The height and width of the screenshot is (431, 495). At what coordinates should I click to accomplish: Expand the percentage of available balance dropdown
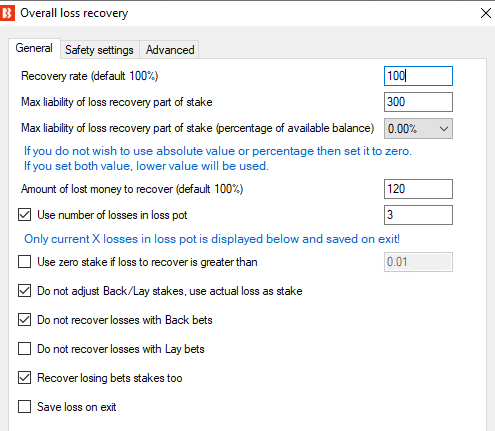tap(418, 129)
